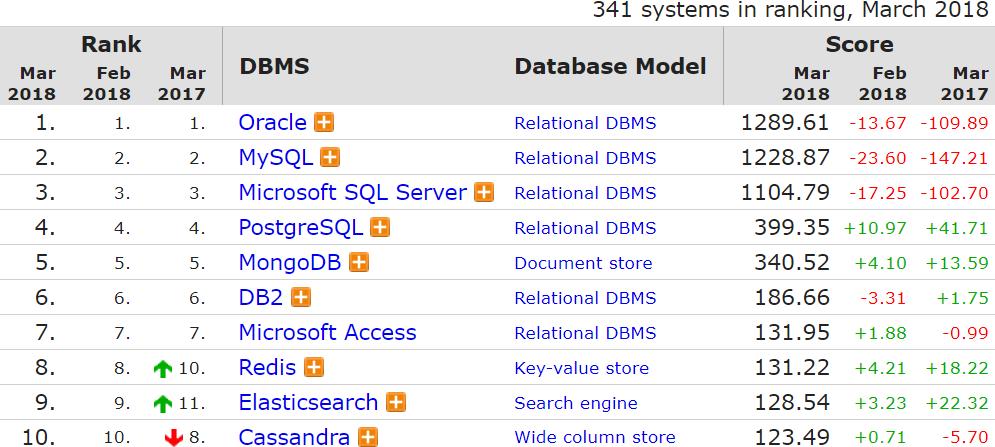This screenshot has height=447, width=995.
Task: Click the +10.97 monthly change value
Action: (875, 228)
